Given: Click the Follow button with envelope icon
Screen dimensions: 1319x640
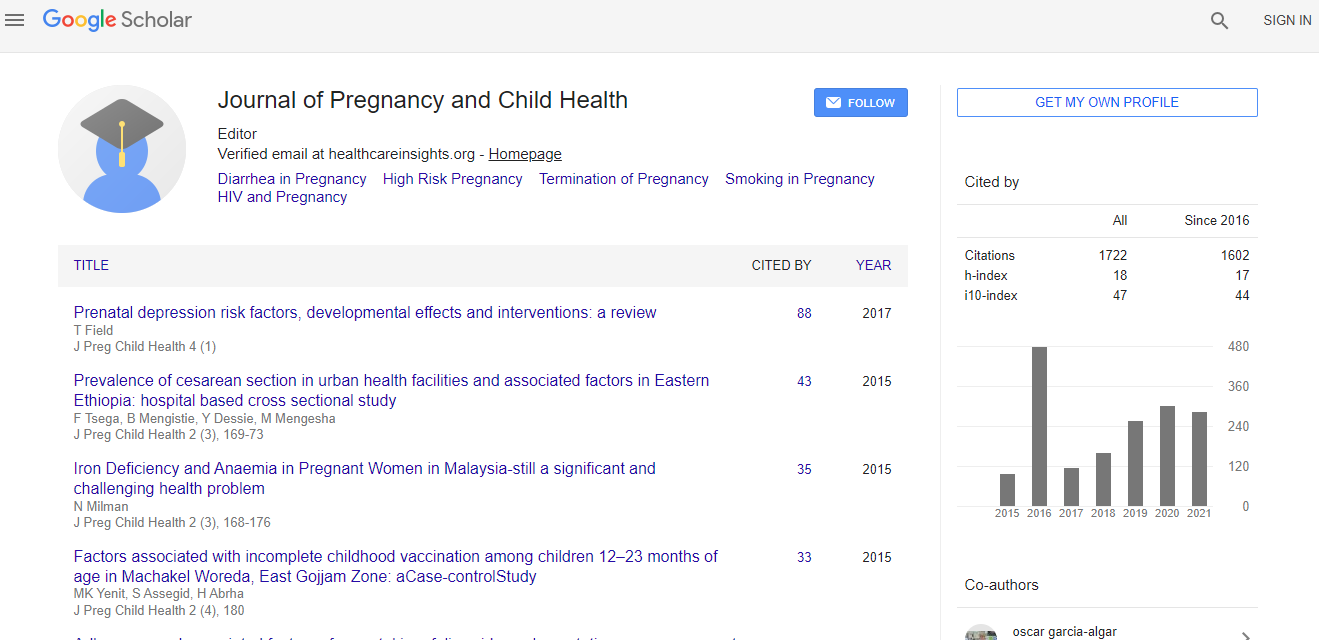Looking at the screenshot, I should pos(860,103).
